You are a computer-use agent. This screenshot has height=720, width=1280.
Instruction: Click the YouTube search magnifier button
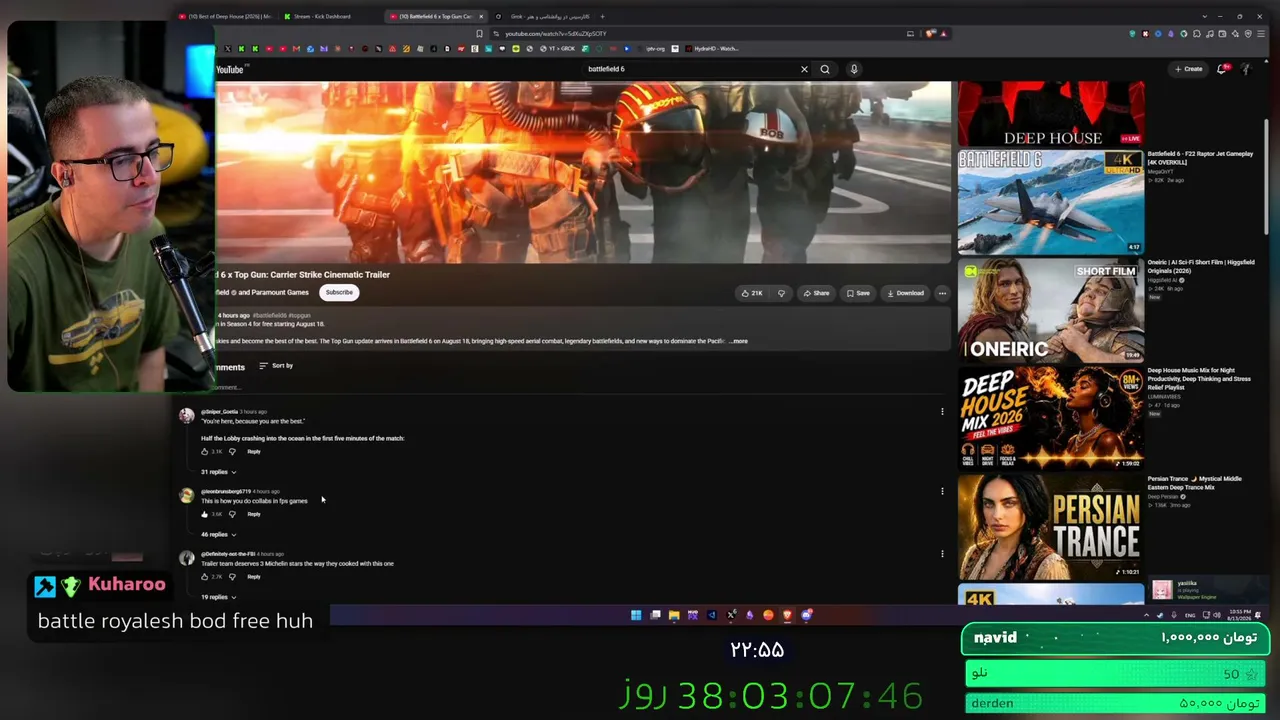[x=825, y=69]
